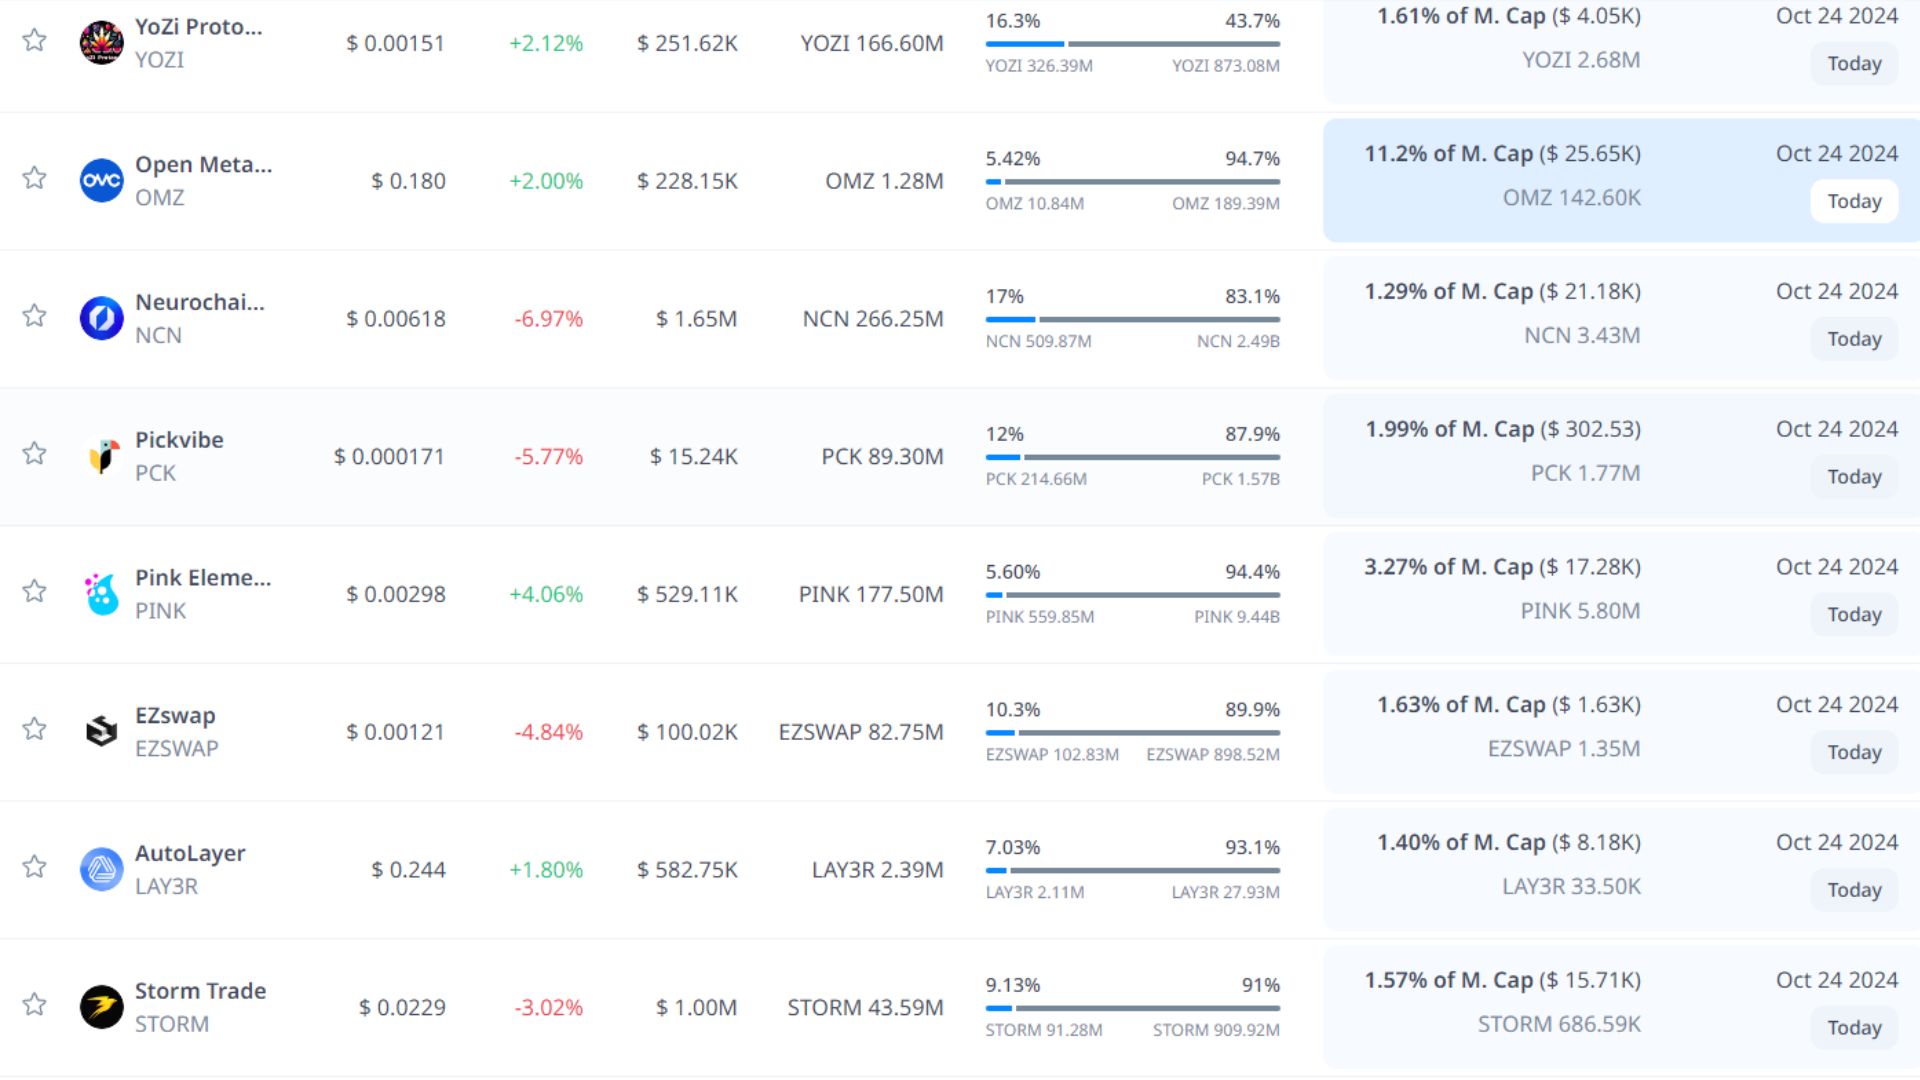Click the Neurochain NCN coin logo
1920x1080 pixels.
(101, 318)
